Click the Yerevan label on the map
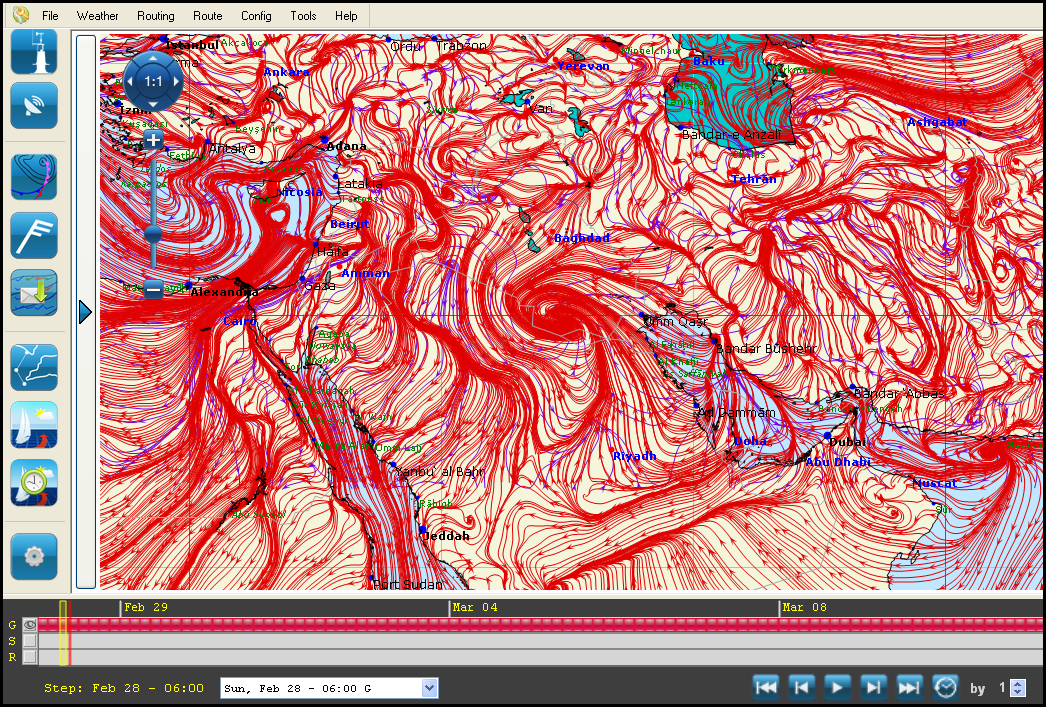The image size is (1046, 707). point(584,65)
